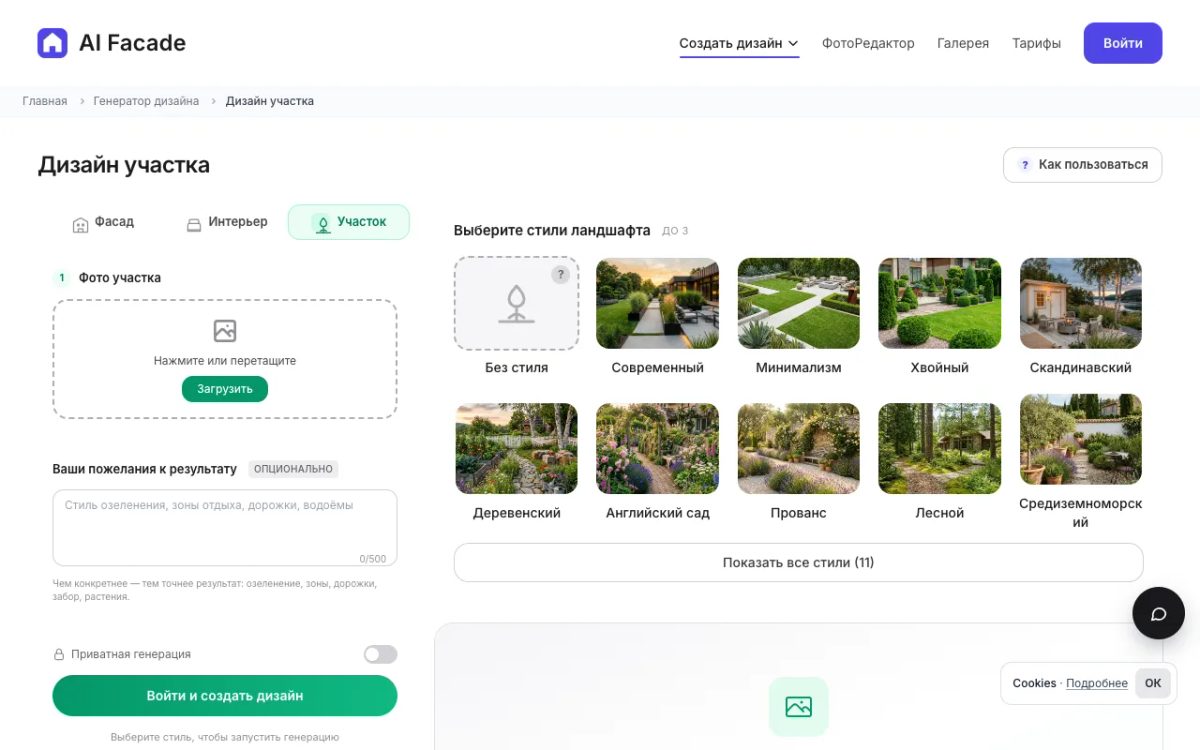Image resolution: width=1200 pixels, height=750 pixels.
Task: Select the Деревенский landscape style thumbnail
Action: tap(516, 448)
